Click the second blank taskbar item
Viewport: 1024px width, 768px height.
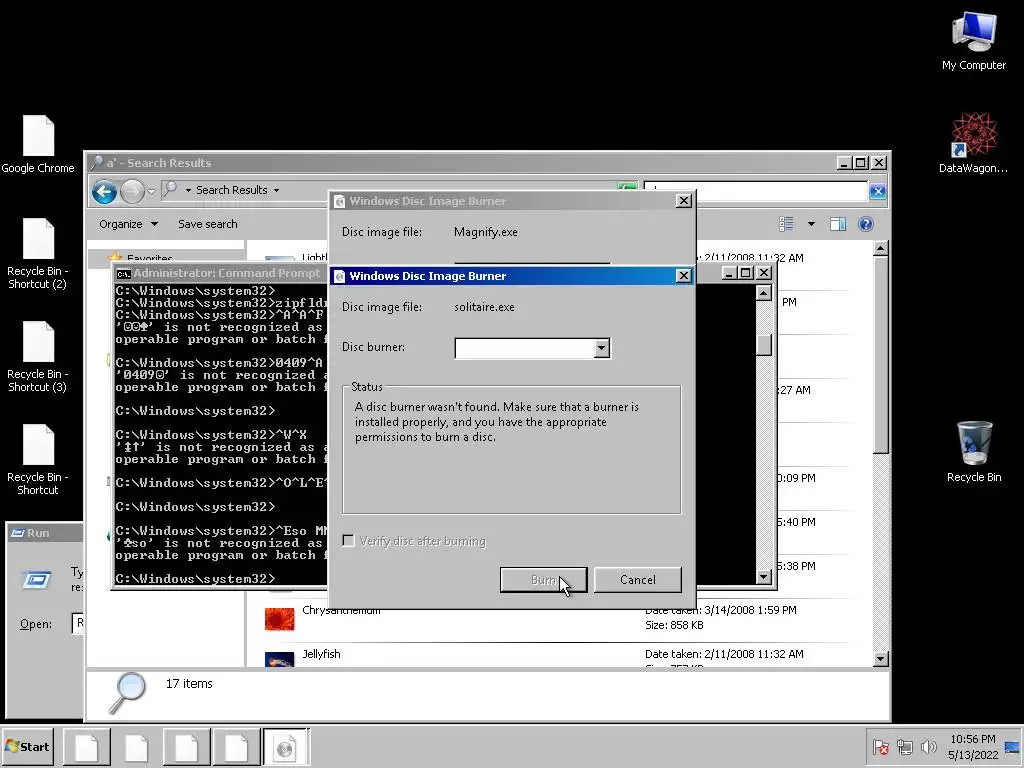(x=136, y=747)
